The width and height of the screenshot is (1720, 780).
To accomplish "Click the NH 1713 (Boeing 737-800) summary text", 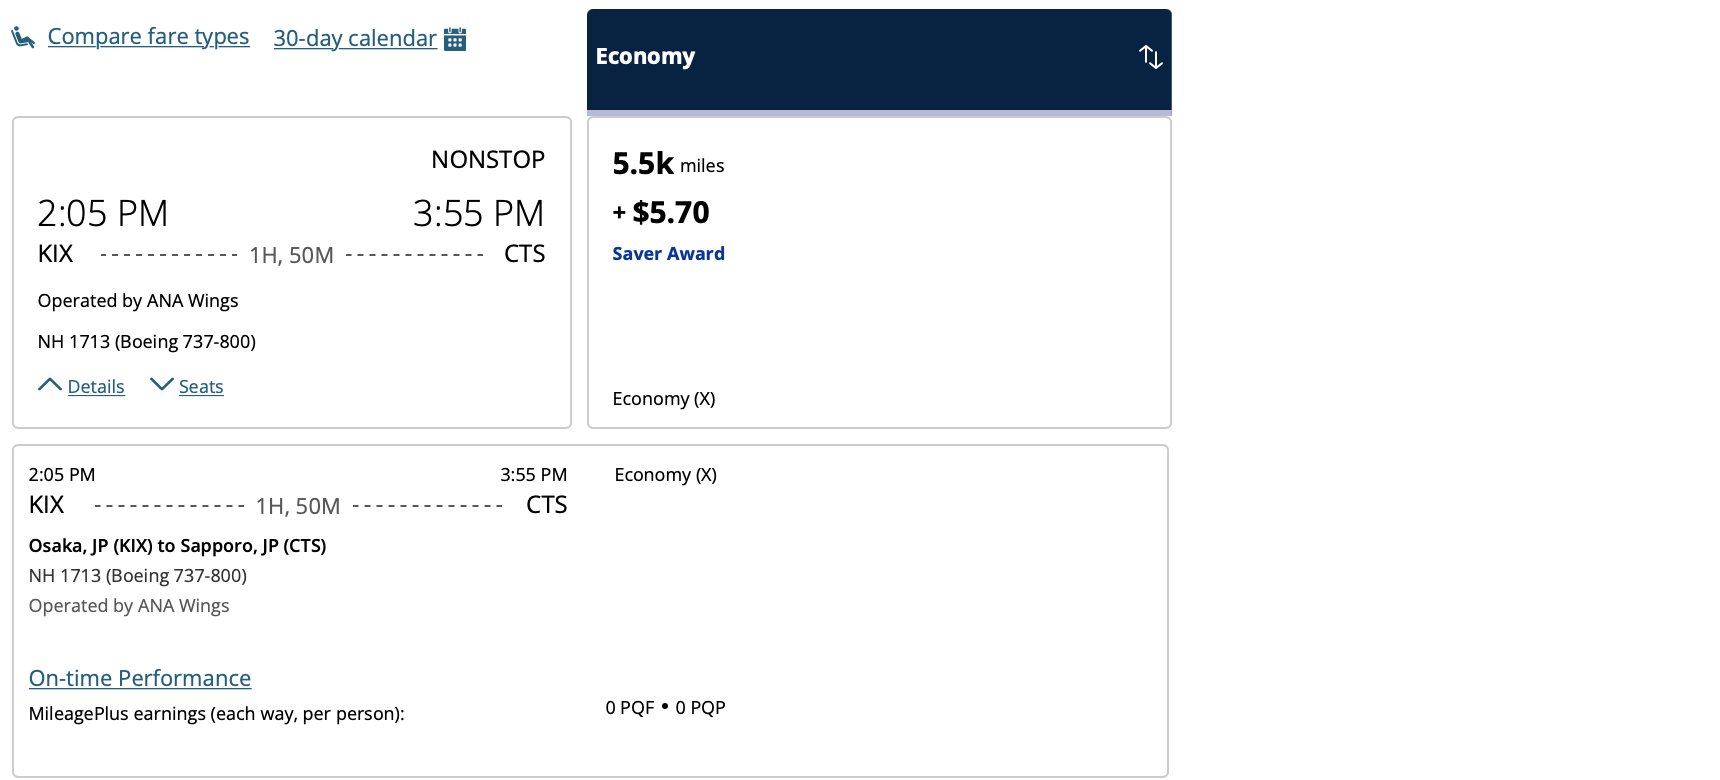I will tap(147, 342).
